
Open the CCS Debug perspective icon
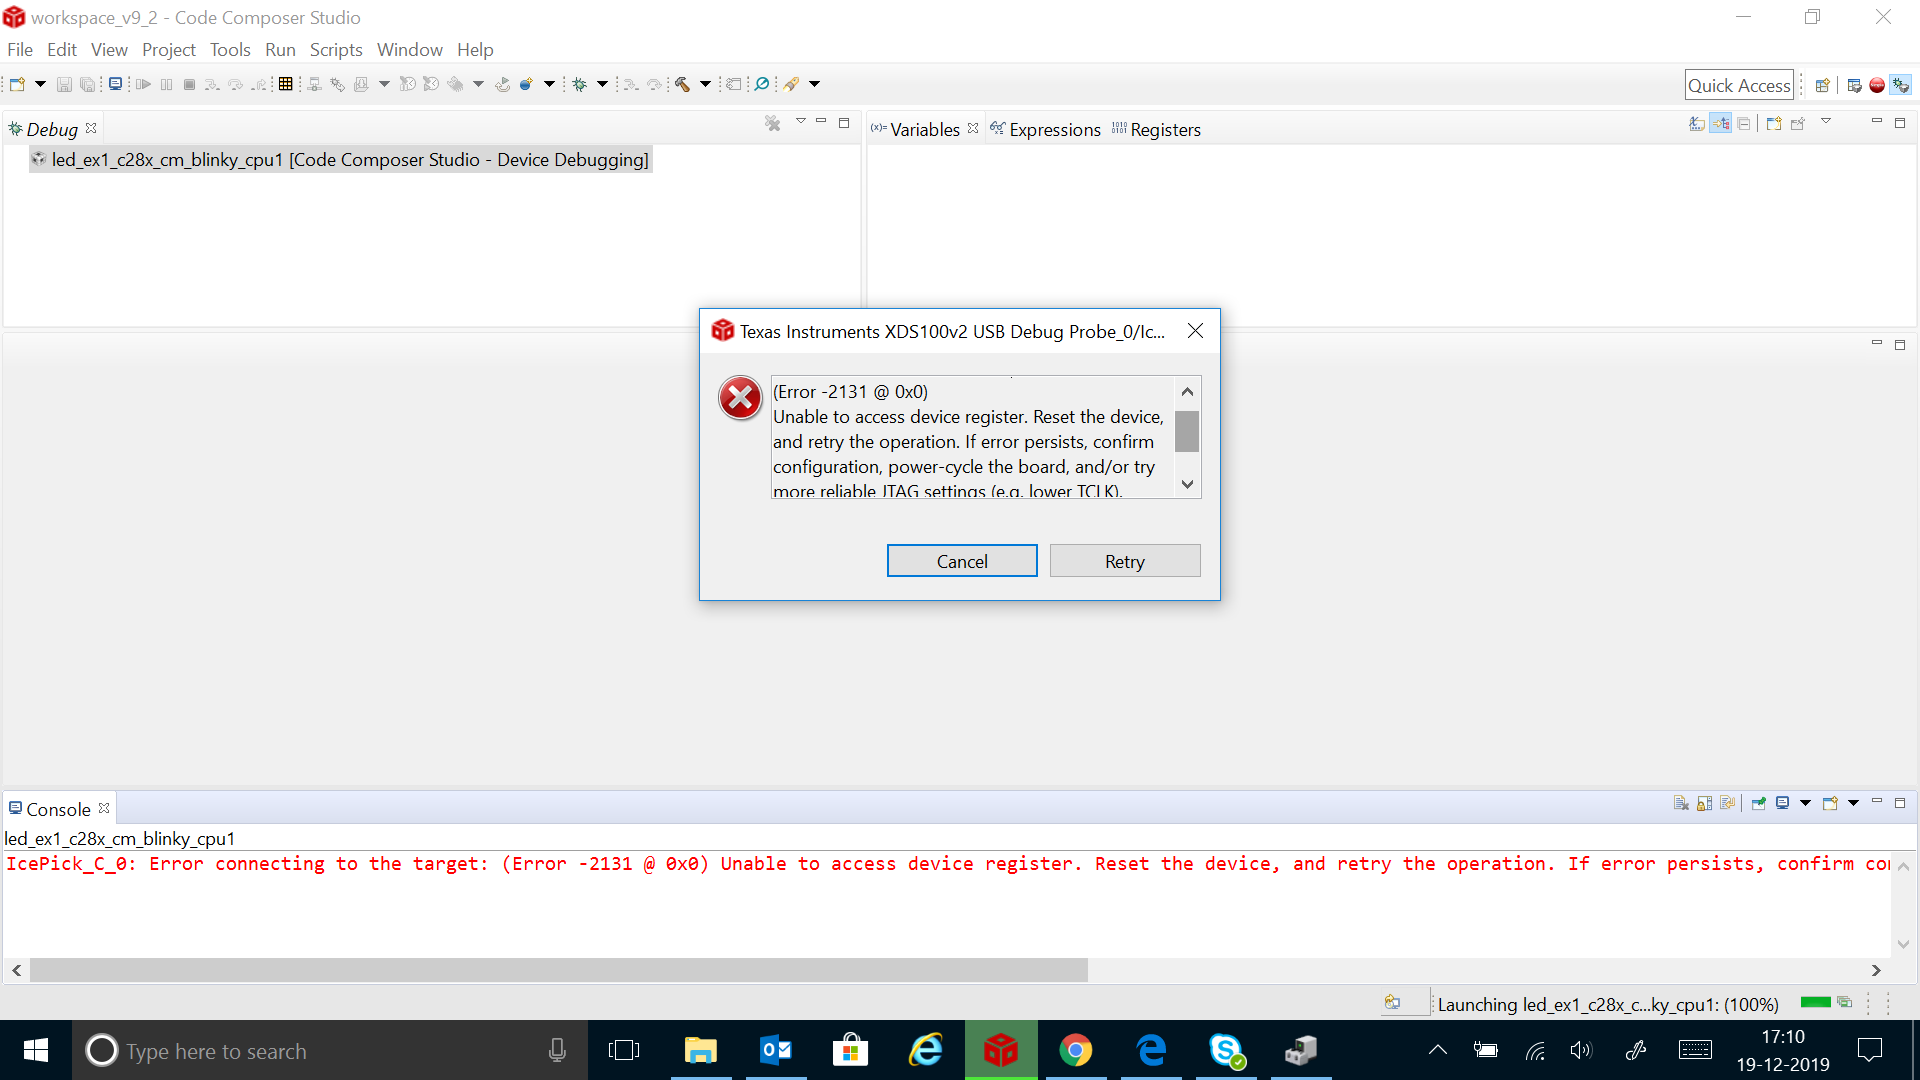point(1900,85)
